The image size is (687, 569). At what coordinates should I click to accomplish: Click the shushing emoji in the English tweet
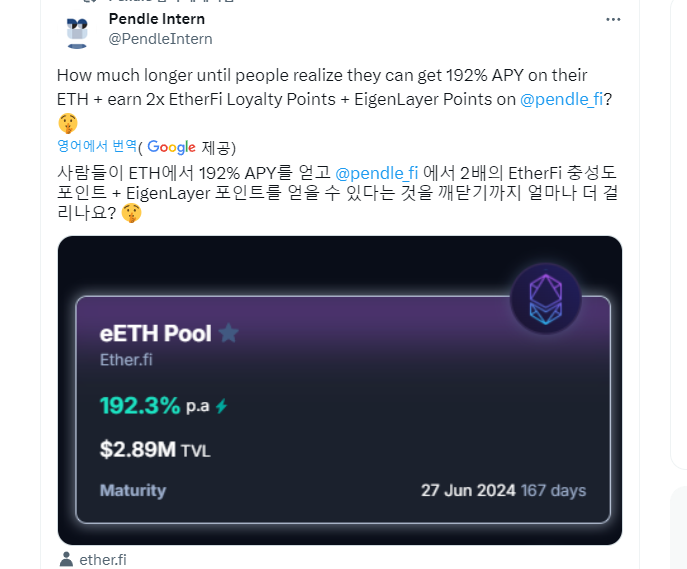(x=68, y=123)
